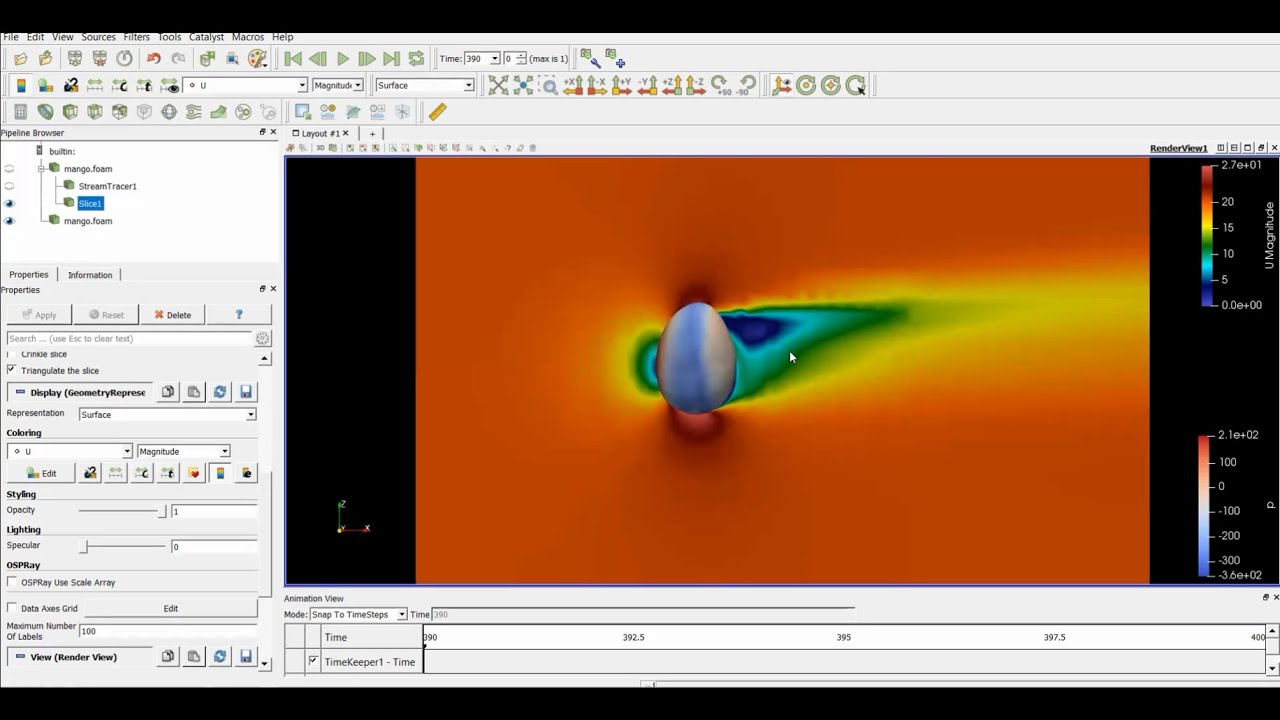Toggle color legend visibility icon in toolbar
The width and height of the screenshot is (1280, 720).
click(21, 86)
